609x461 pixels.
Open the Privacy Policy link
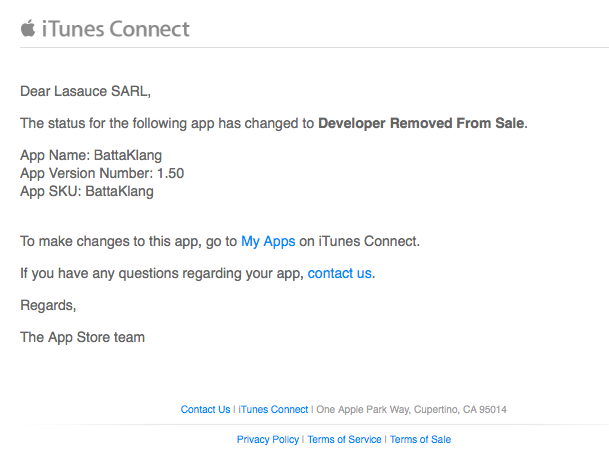tap(268, 439)
